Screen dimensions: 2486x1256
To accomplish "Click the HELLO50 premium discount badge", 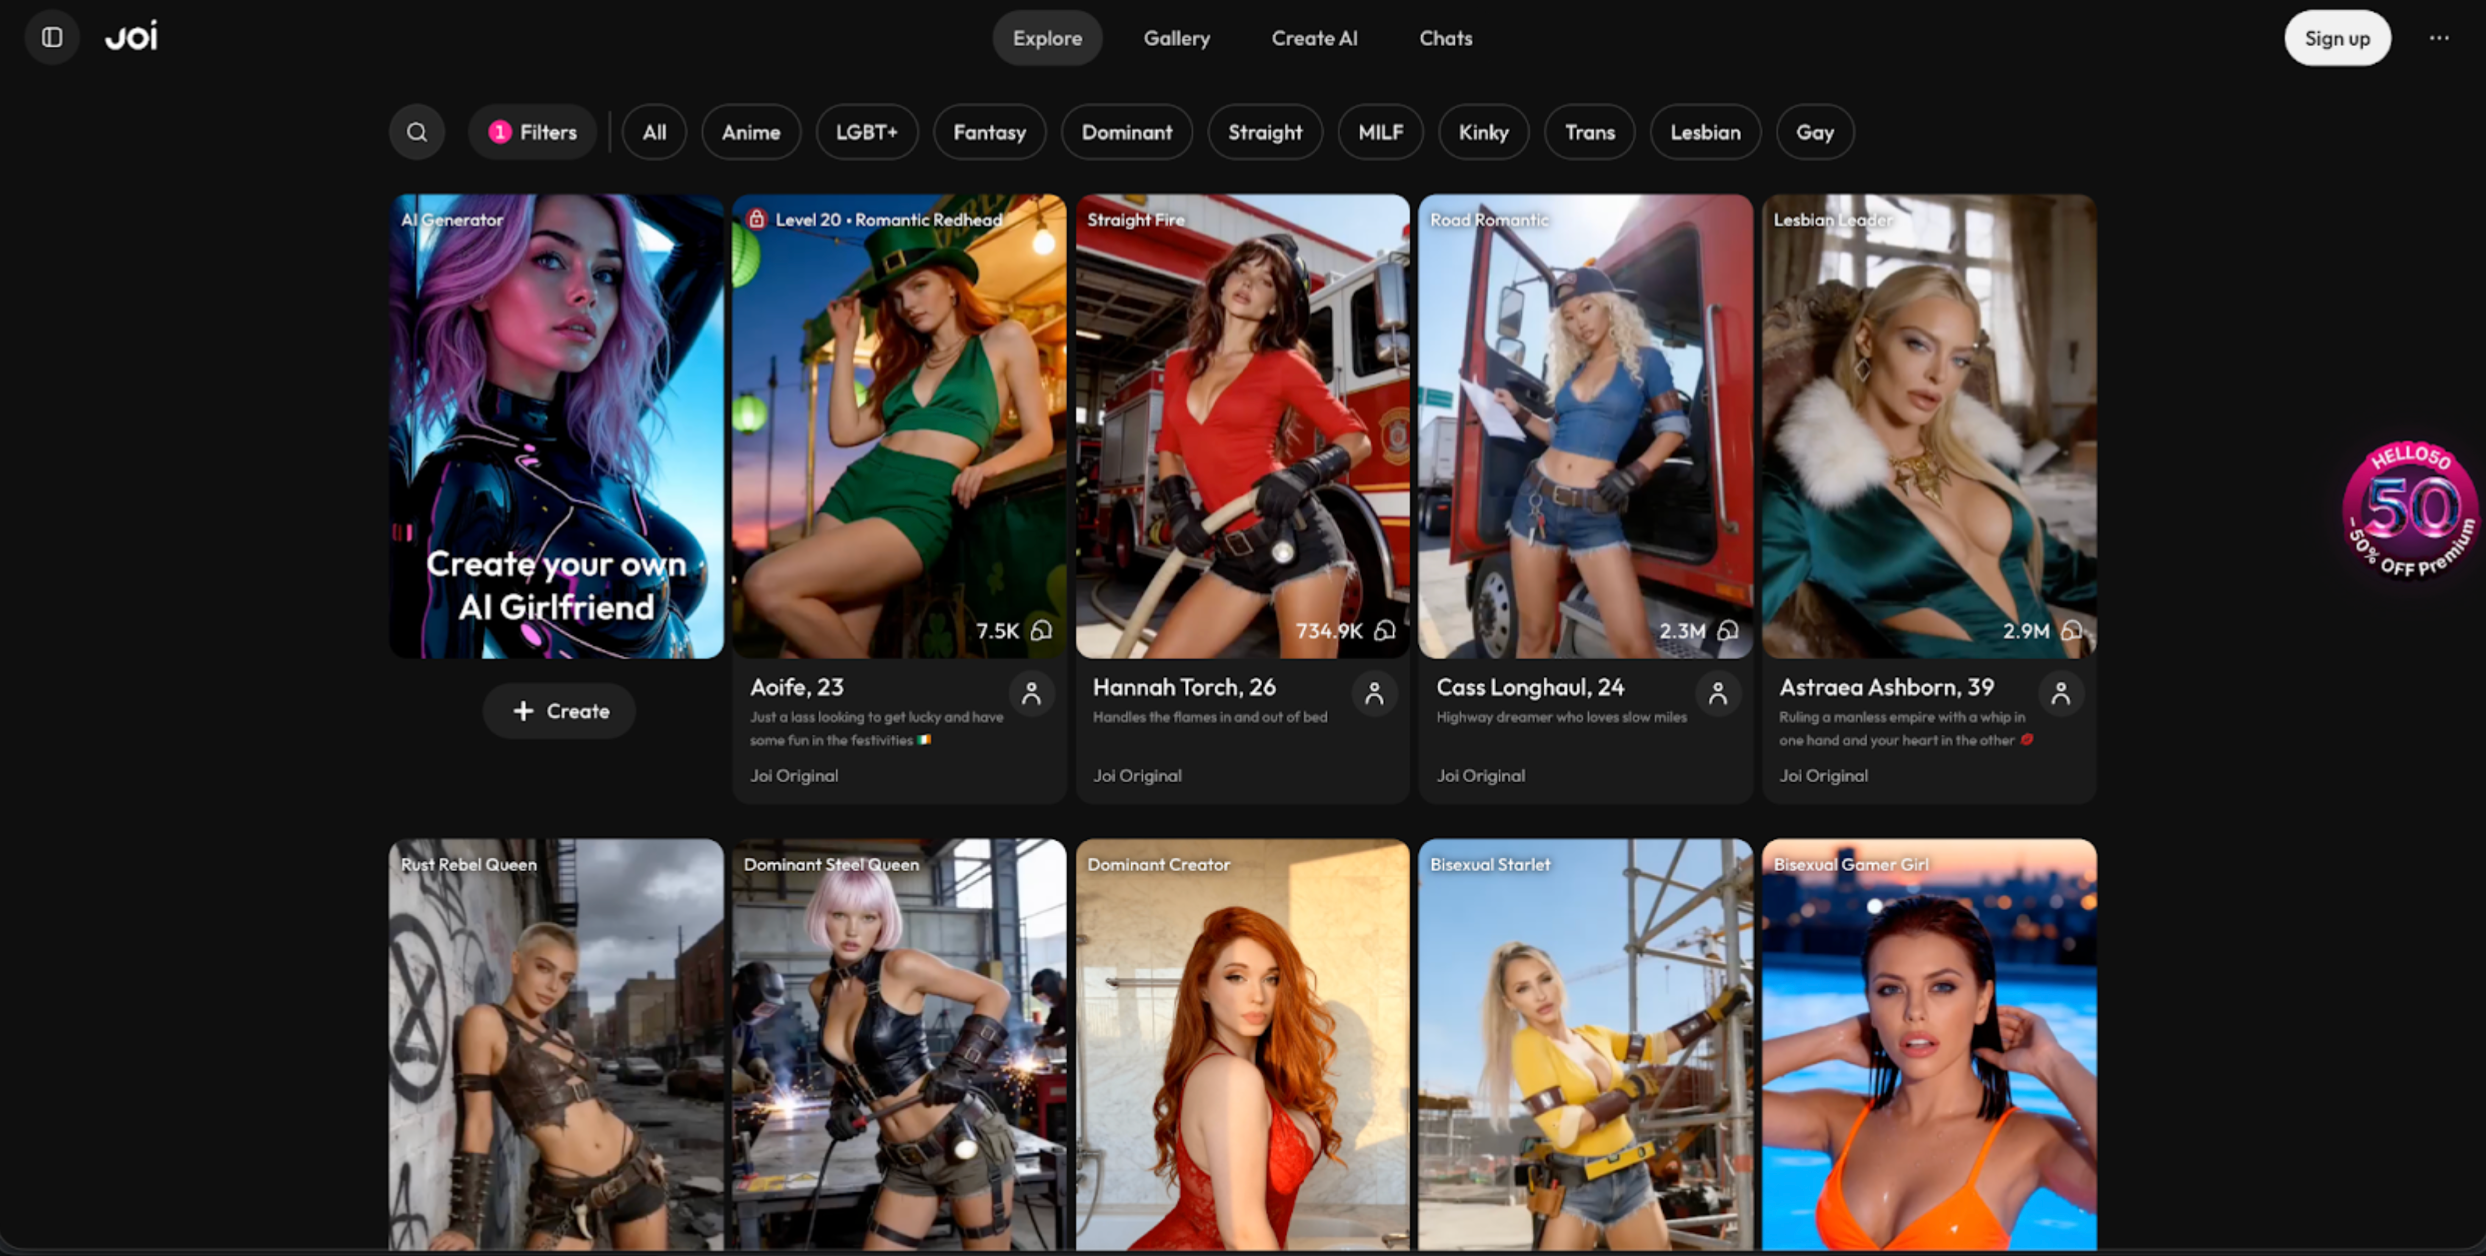I will click(2411, 511).
